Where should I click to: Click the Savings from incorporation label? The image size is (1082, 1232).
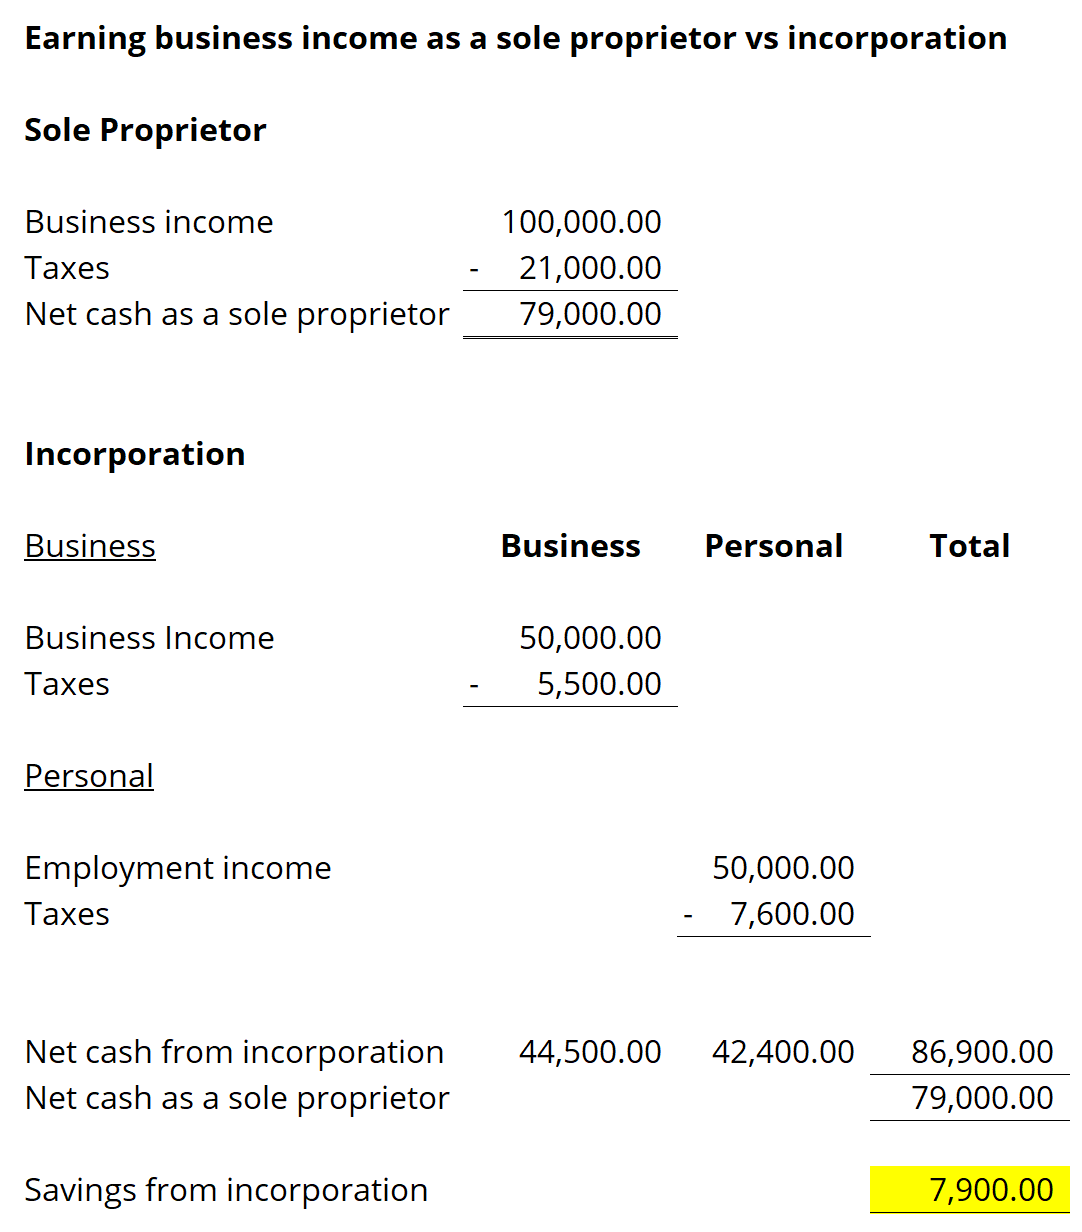tap(226, 1190)
